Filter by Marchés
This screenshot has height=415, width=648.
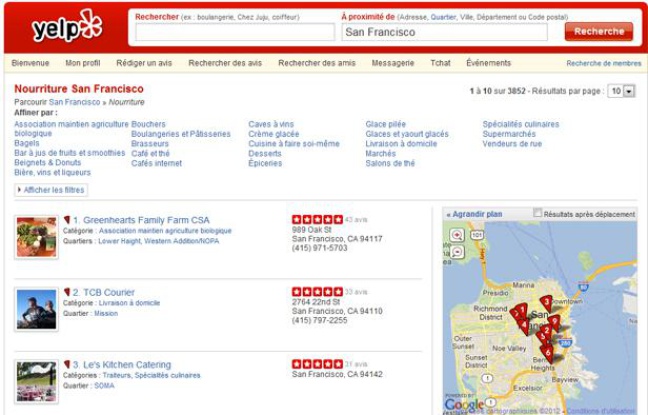[x=381, y=153]
